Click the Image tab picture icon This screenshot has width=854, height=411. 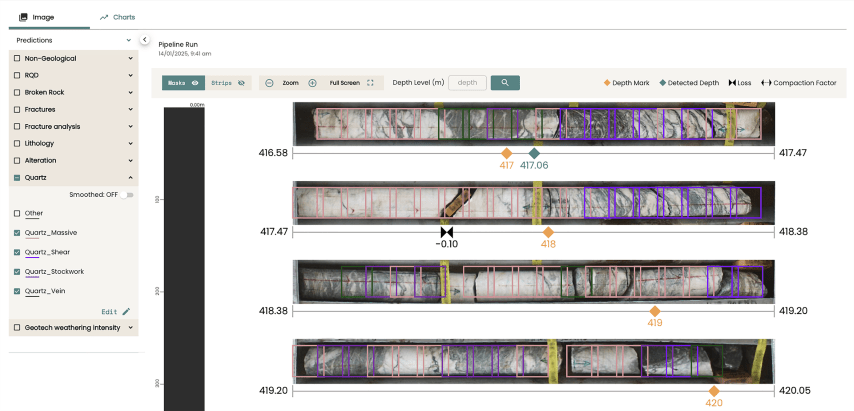pos(23,17)
